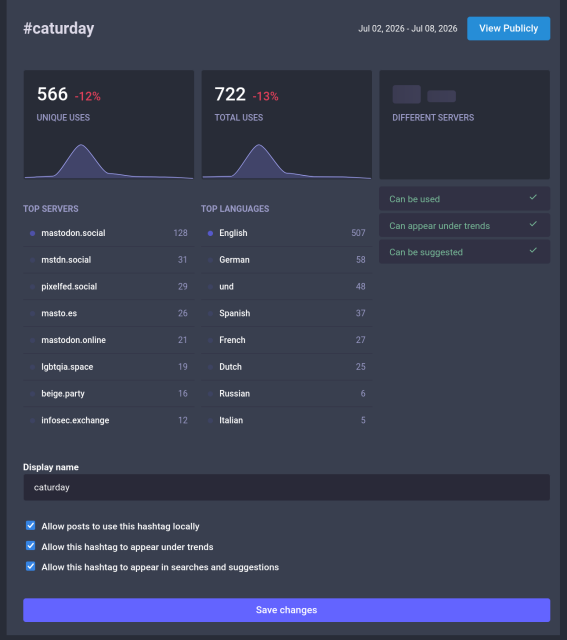Toggle Allow this hashtag to appear under trends
567x640 pixels.
pos(31,546)
